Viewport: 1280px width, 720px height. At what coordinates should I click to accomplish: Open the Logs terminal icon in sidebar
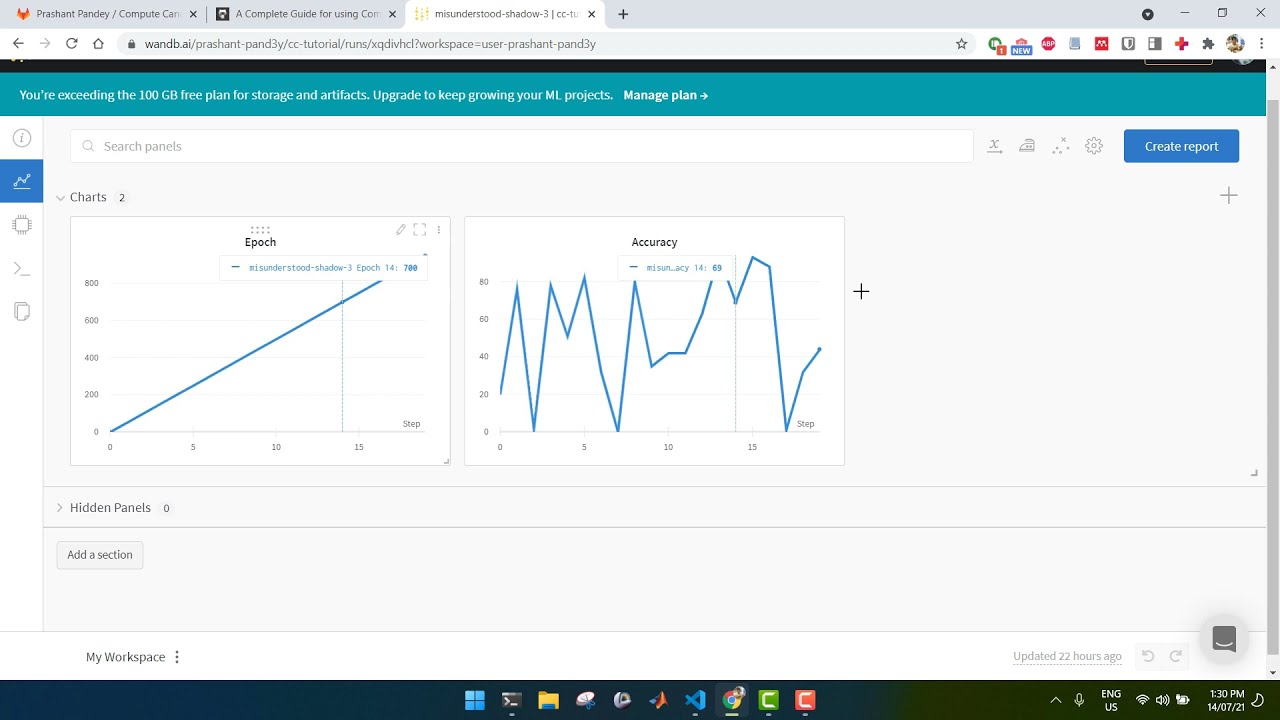(21, 269)
